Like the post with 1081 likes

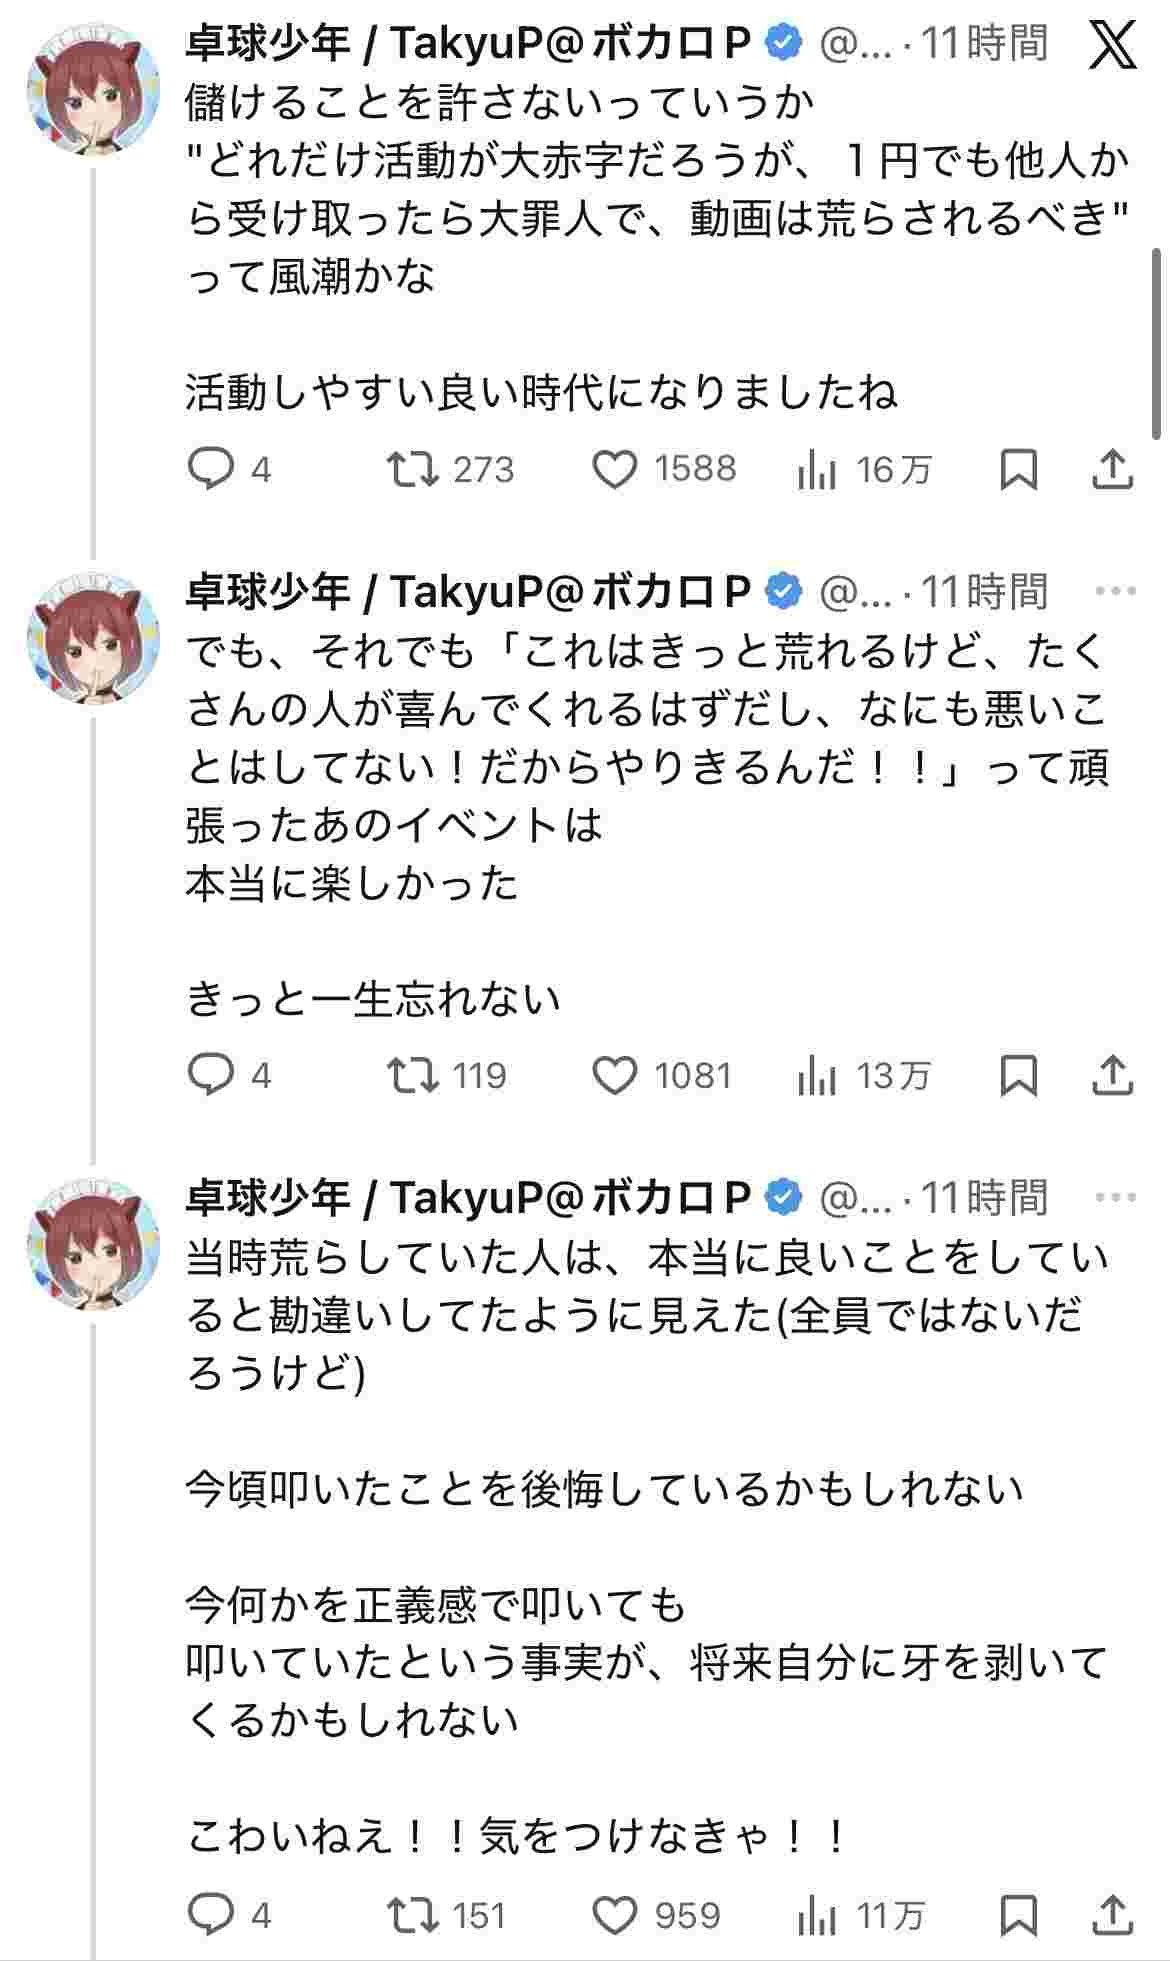[615, 1075]
